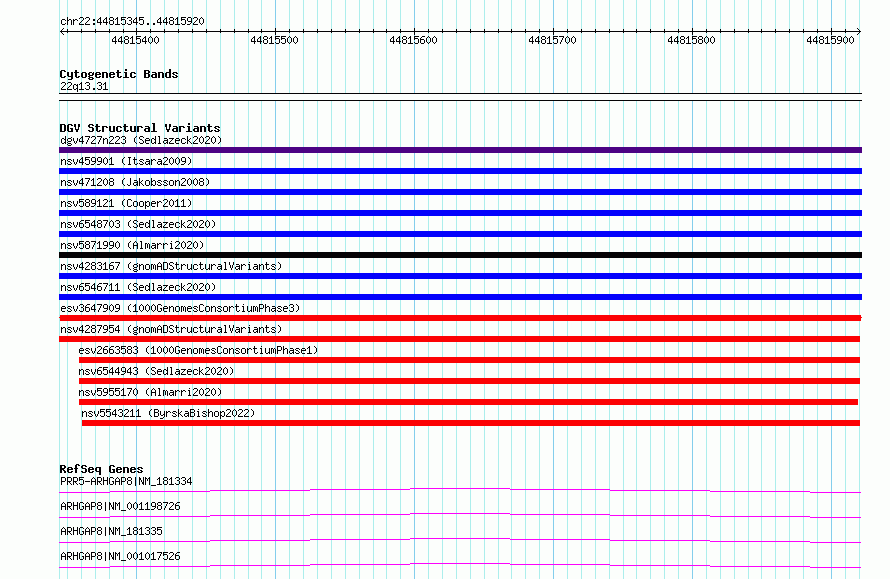Click the red nsv4287954 variant bar

(460, 339)
